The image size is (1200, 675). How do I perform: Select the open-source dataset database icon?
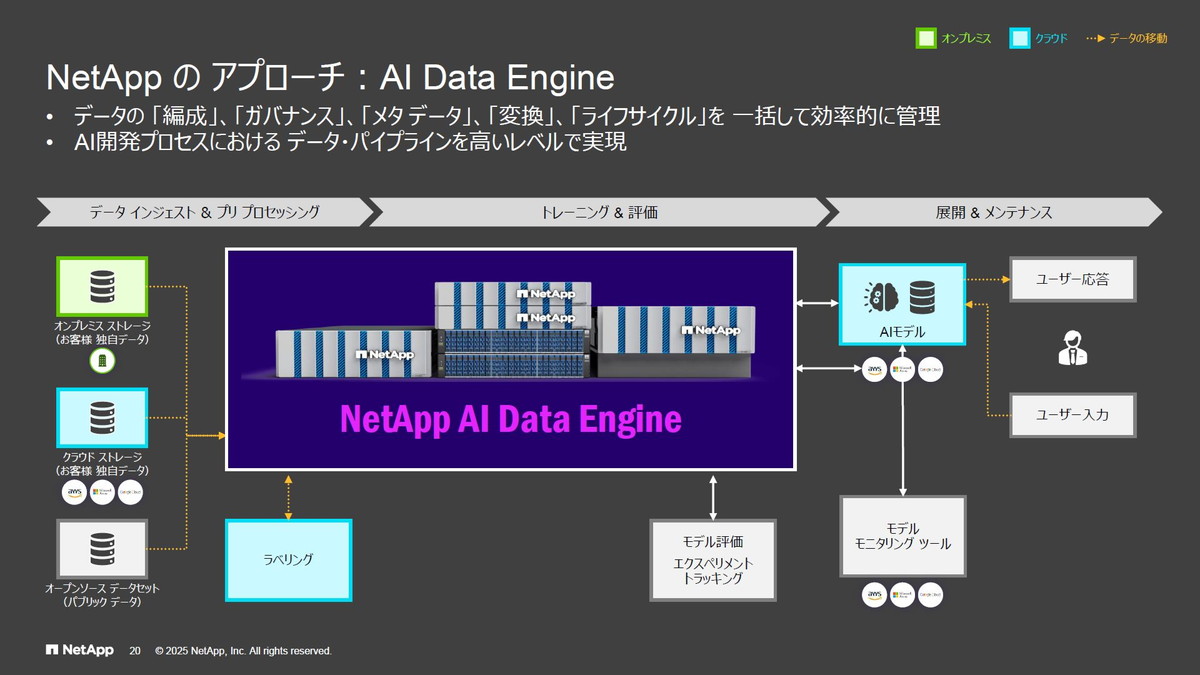(x=102, y=548)
